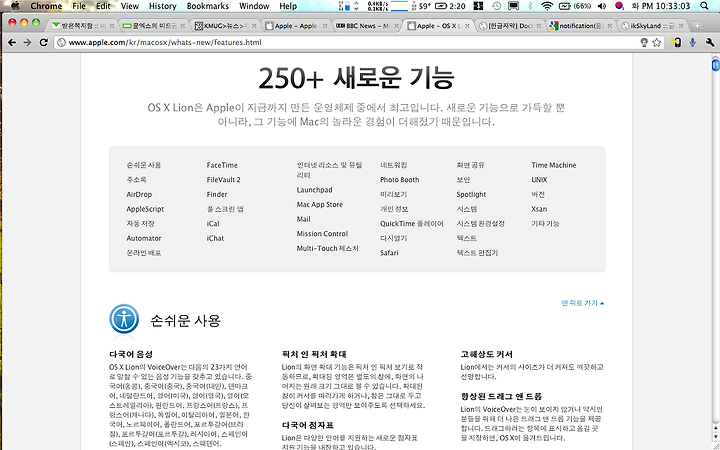Click the Bluetooth icon in menu bar
This screenshot has width=720, height=450.
pos(529,6)
